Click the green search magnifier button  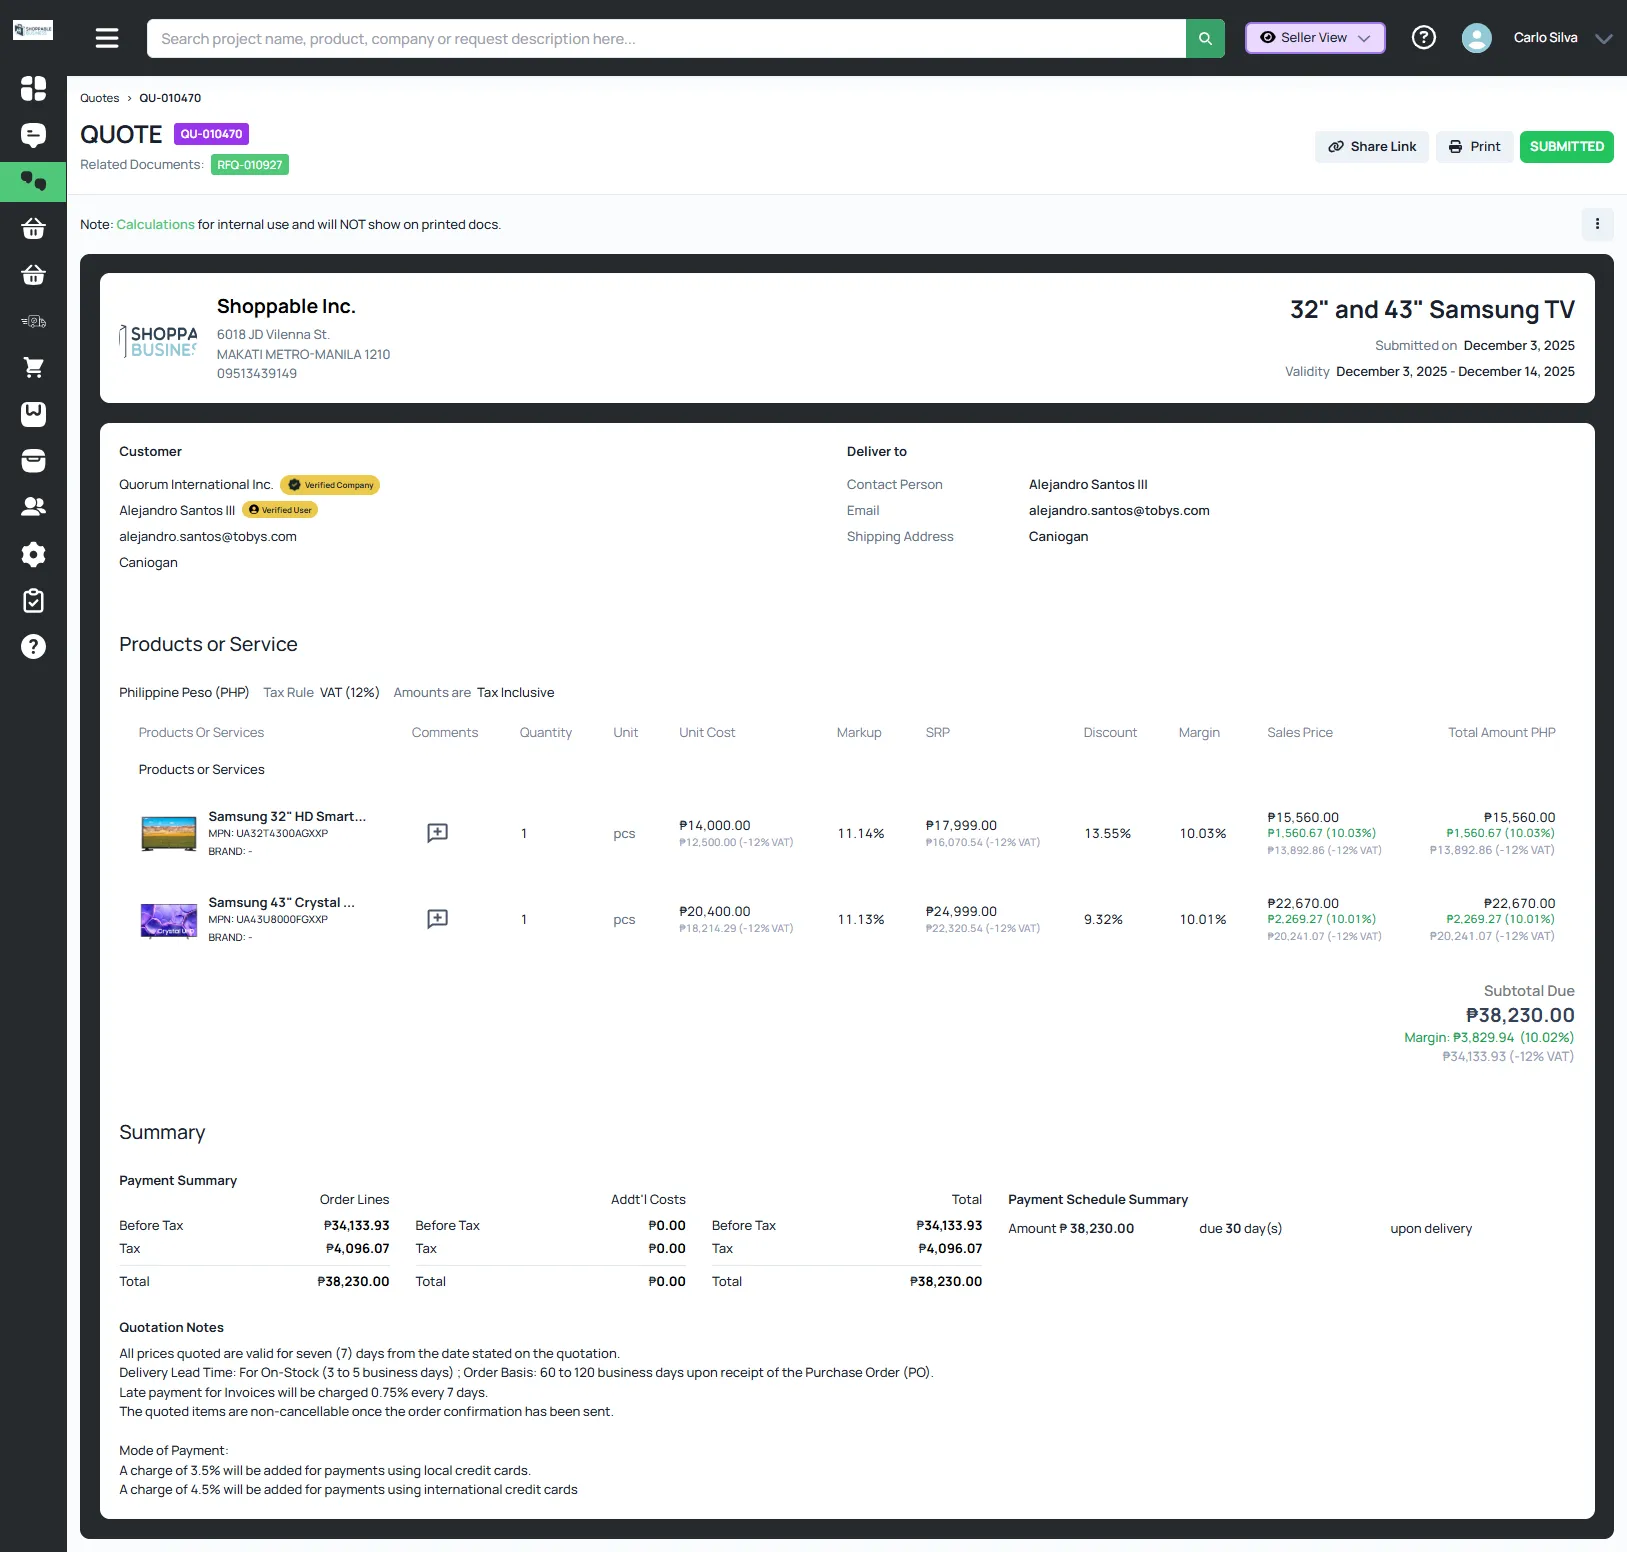point(1205,38)
